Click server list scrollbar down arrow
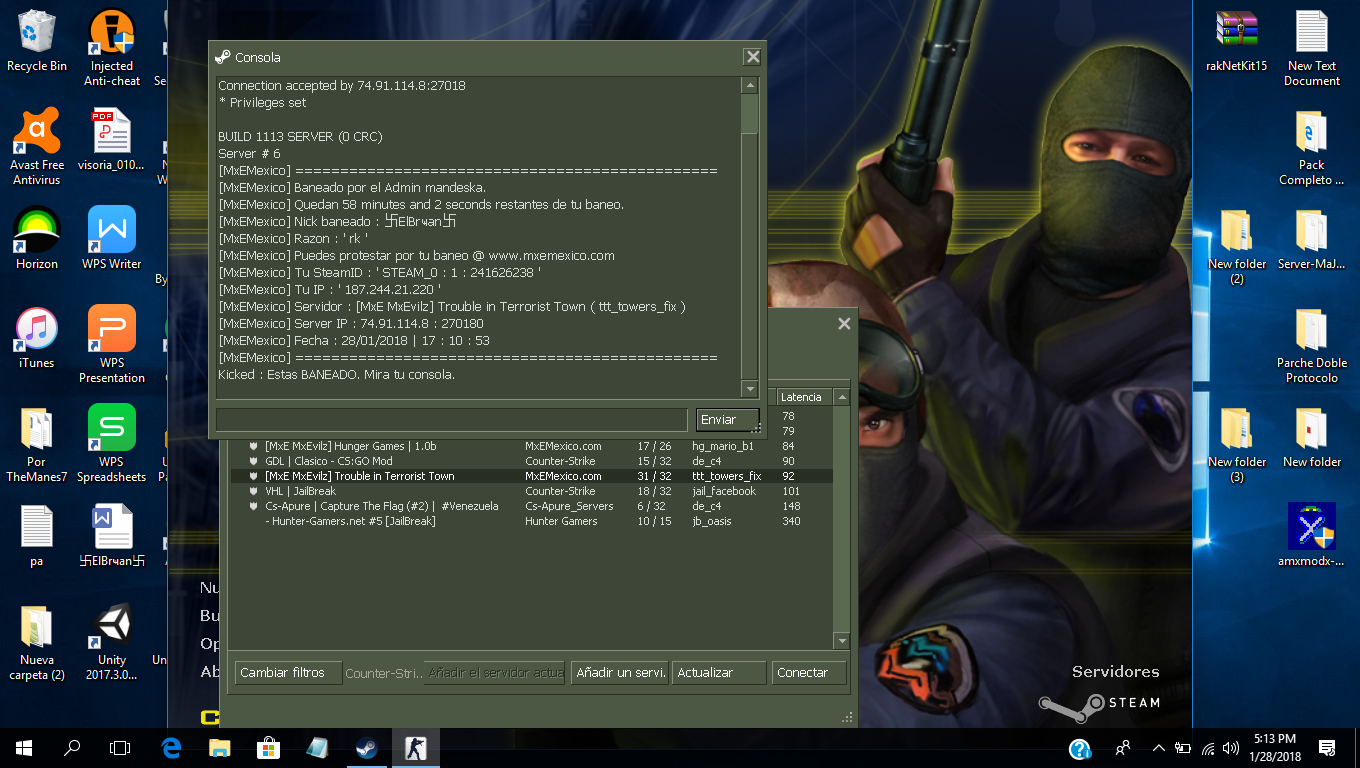This screenshot has height=768, width=1360. tap(841, 640)
